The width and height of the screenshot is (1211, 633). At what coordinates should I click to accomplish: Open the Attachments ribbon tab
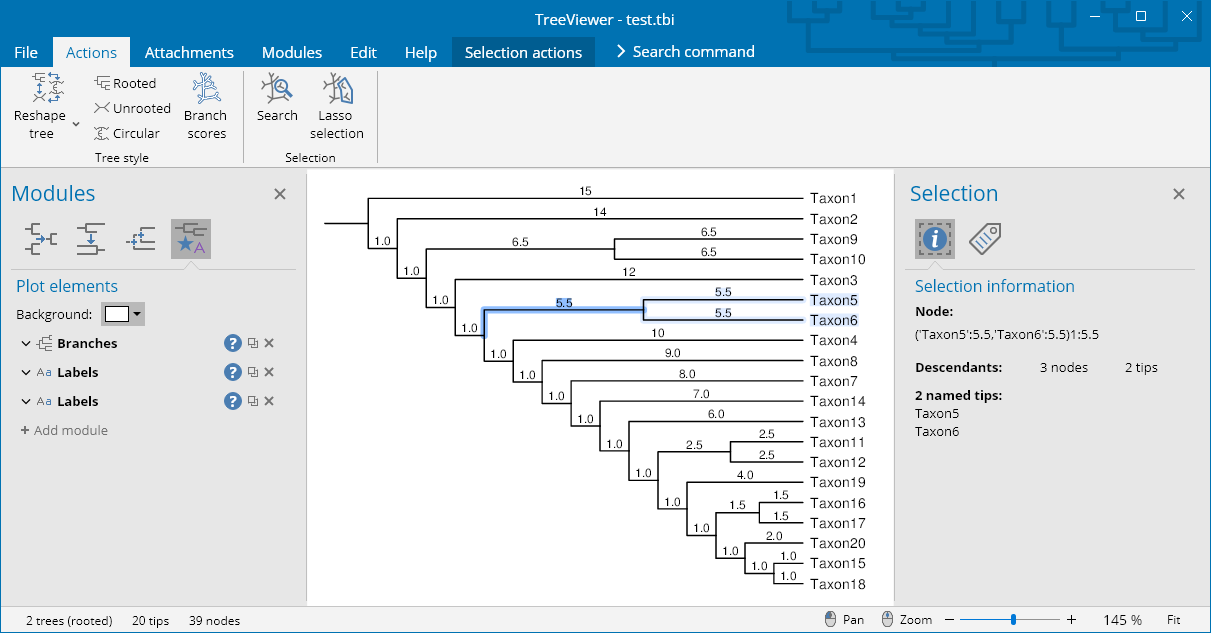(x=189, y=52)
